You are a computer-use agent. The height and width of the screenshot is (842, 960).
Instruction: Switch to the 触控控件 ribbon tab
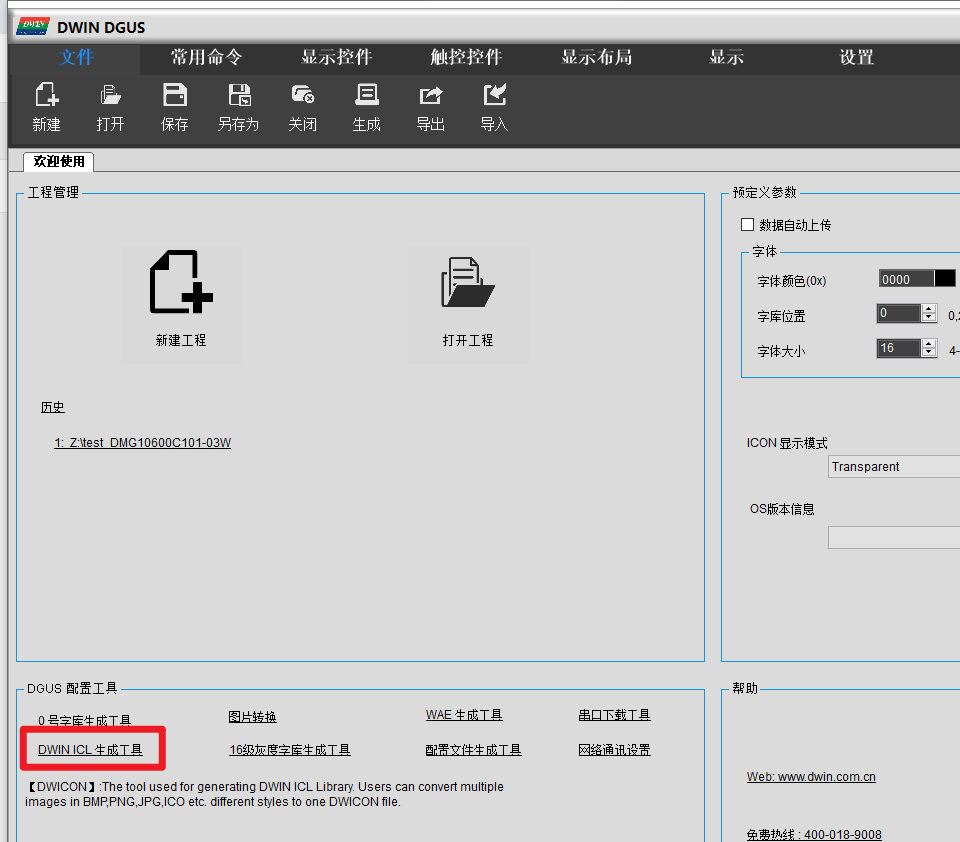(466, 58)
